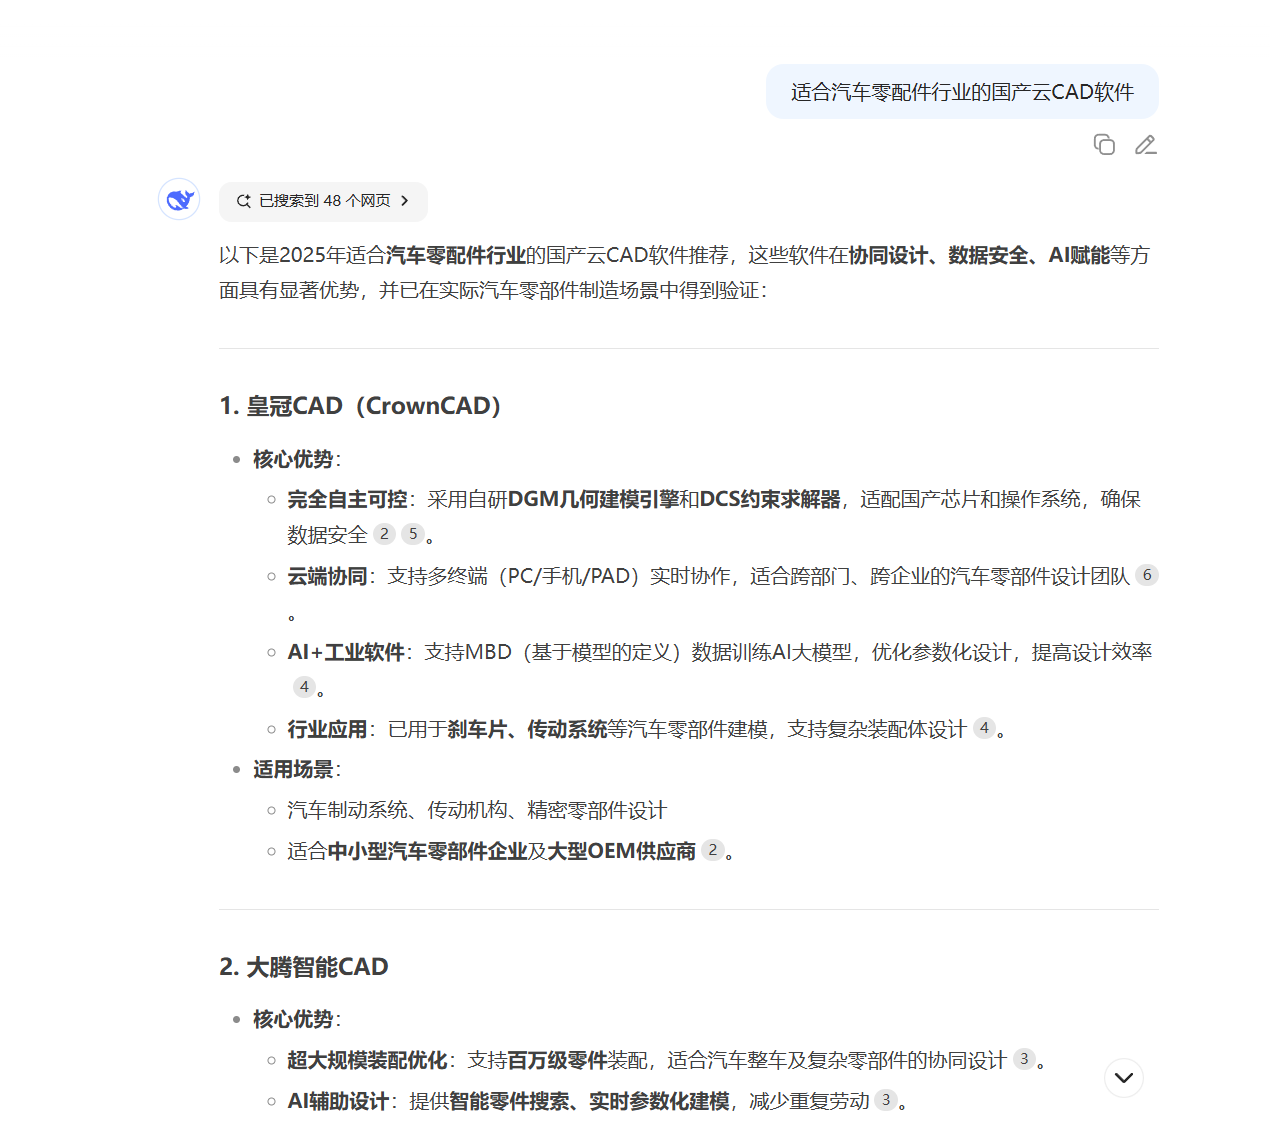This screenshot has width=1270, height=1121.
Task: Click the DeepSeek whale avatar icon
Action: (x=179, y=200)
